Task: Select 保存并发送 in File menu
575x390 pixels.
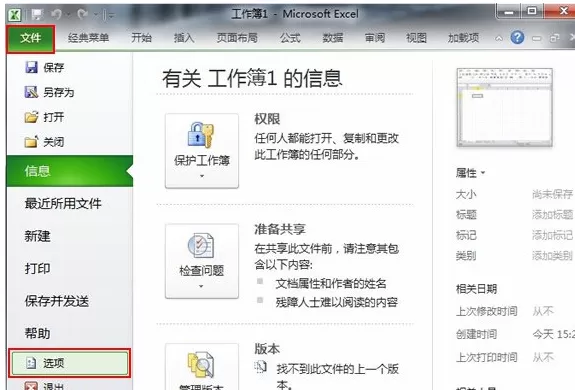Action: coord(57,301)
